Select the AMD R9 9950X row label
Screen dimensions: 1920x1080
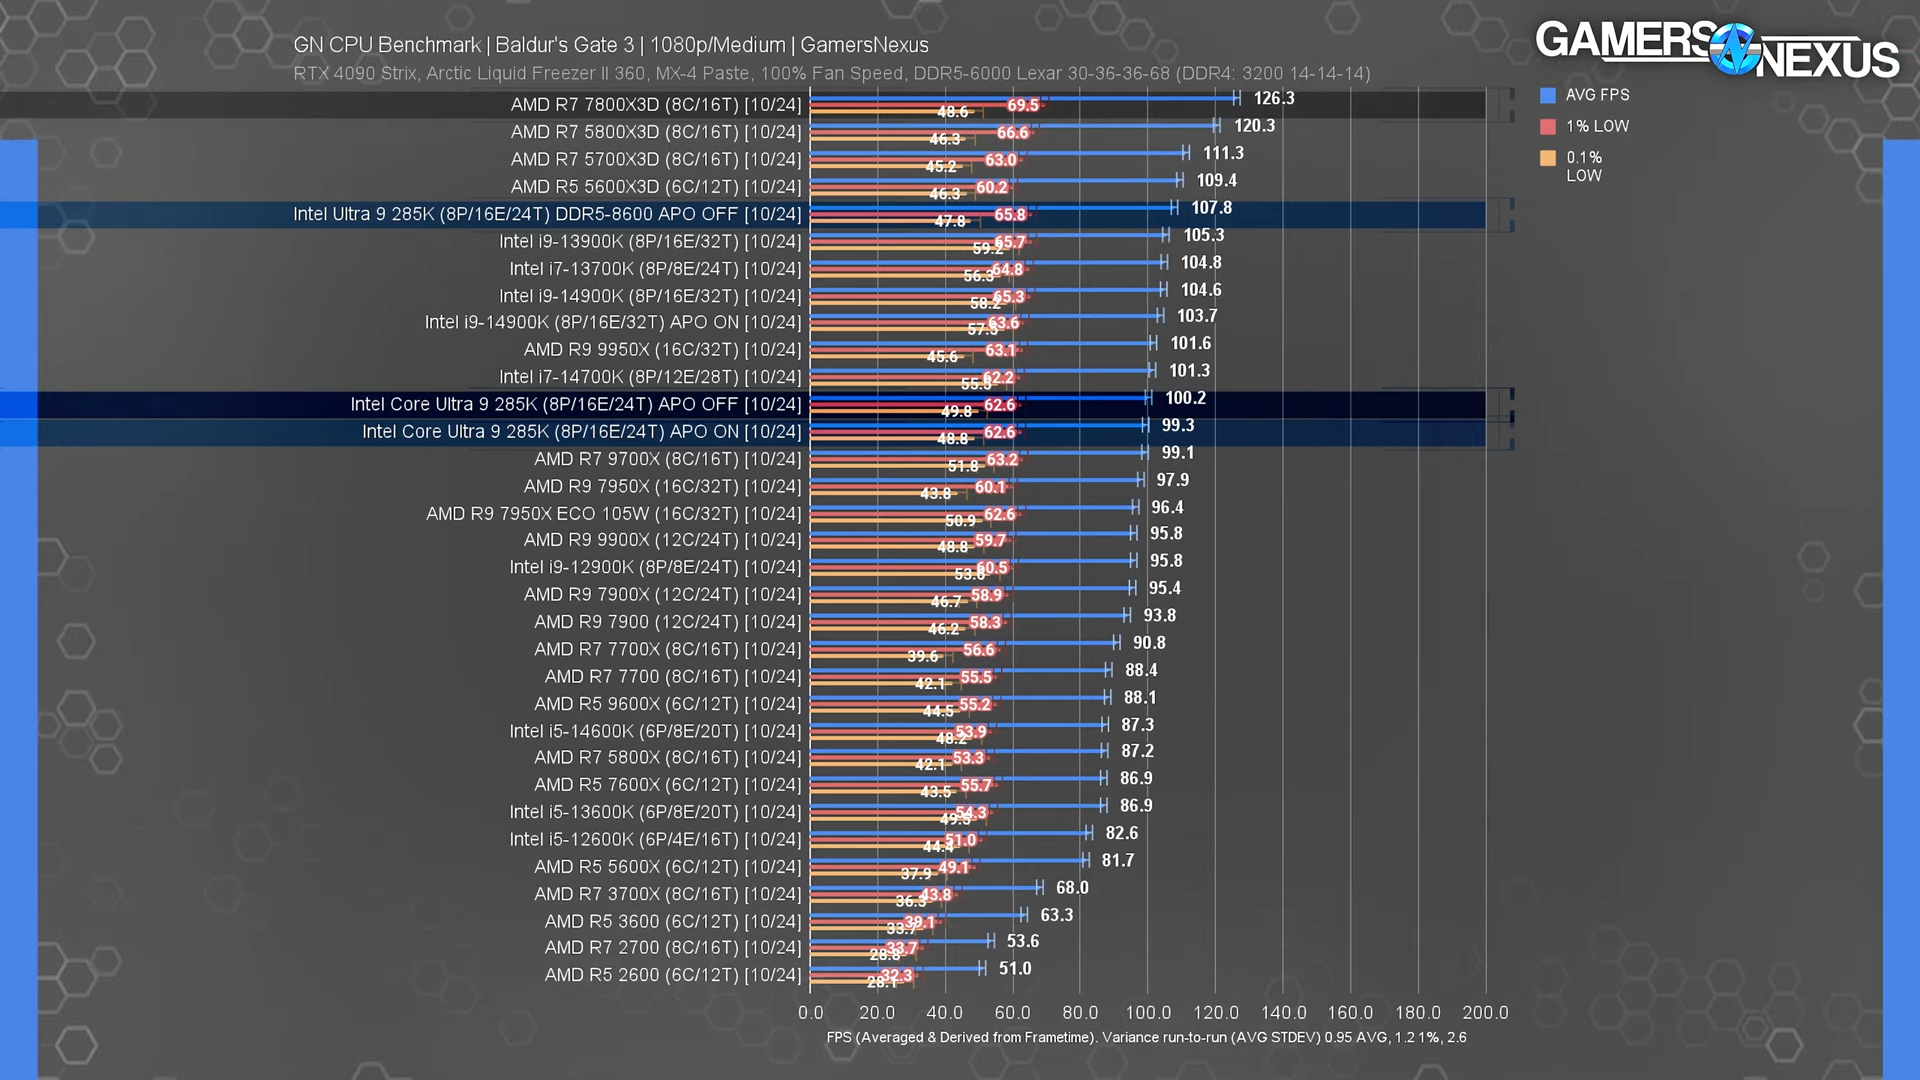coord(663,350)
